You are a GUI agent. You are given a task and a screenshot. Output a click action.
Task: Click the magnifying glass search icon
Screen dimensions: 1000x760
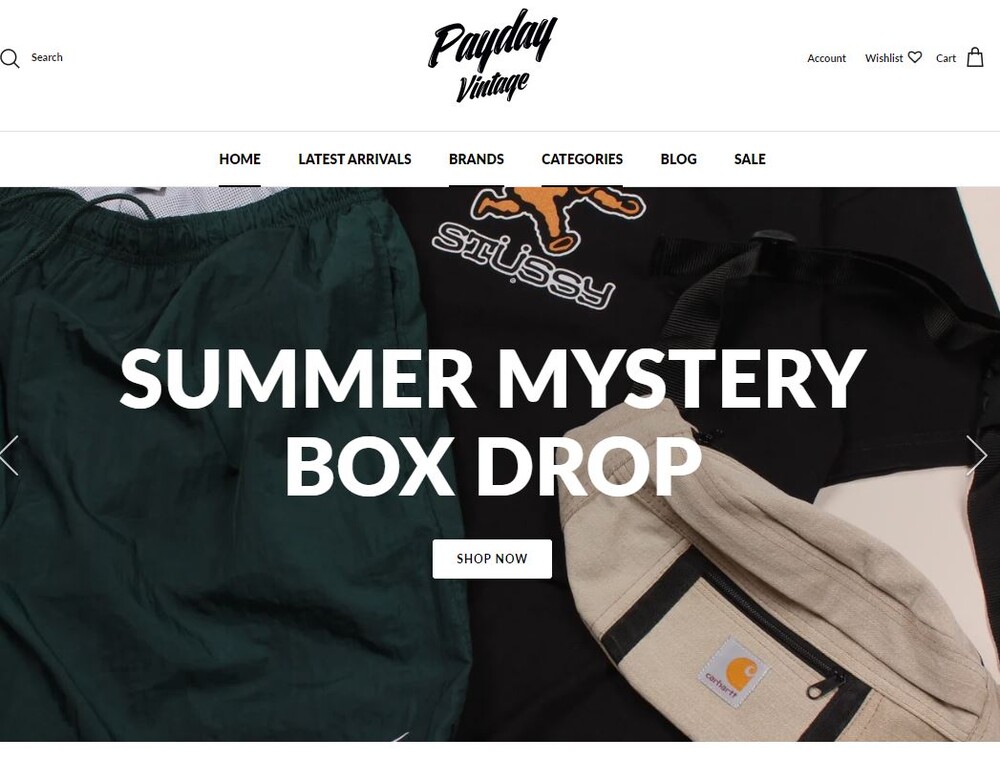pyautogui.click(x=10, y=58)
